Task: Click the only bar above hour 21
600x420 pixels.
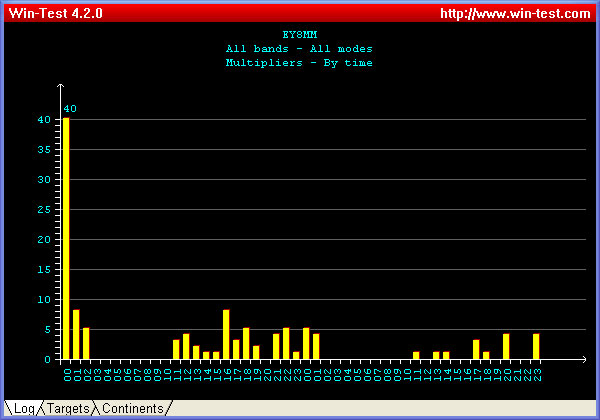Action: click(x=276, y=347)
